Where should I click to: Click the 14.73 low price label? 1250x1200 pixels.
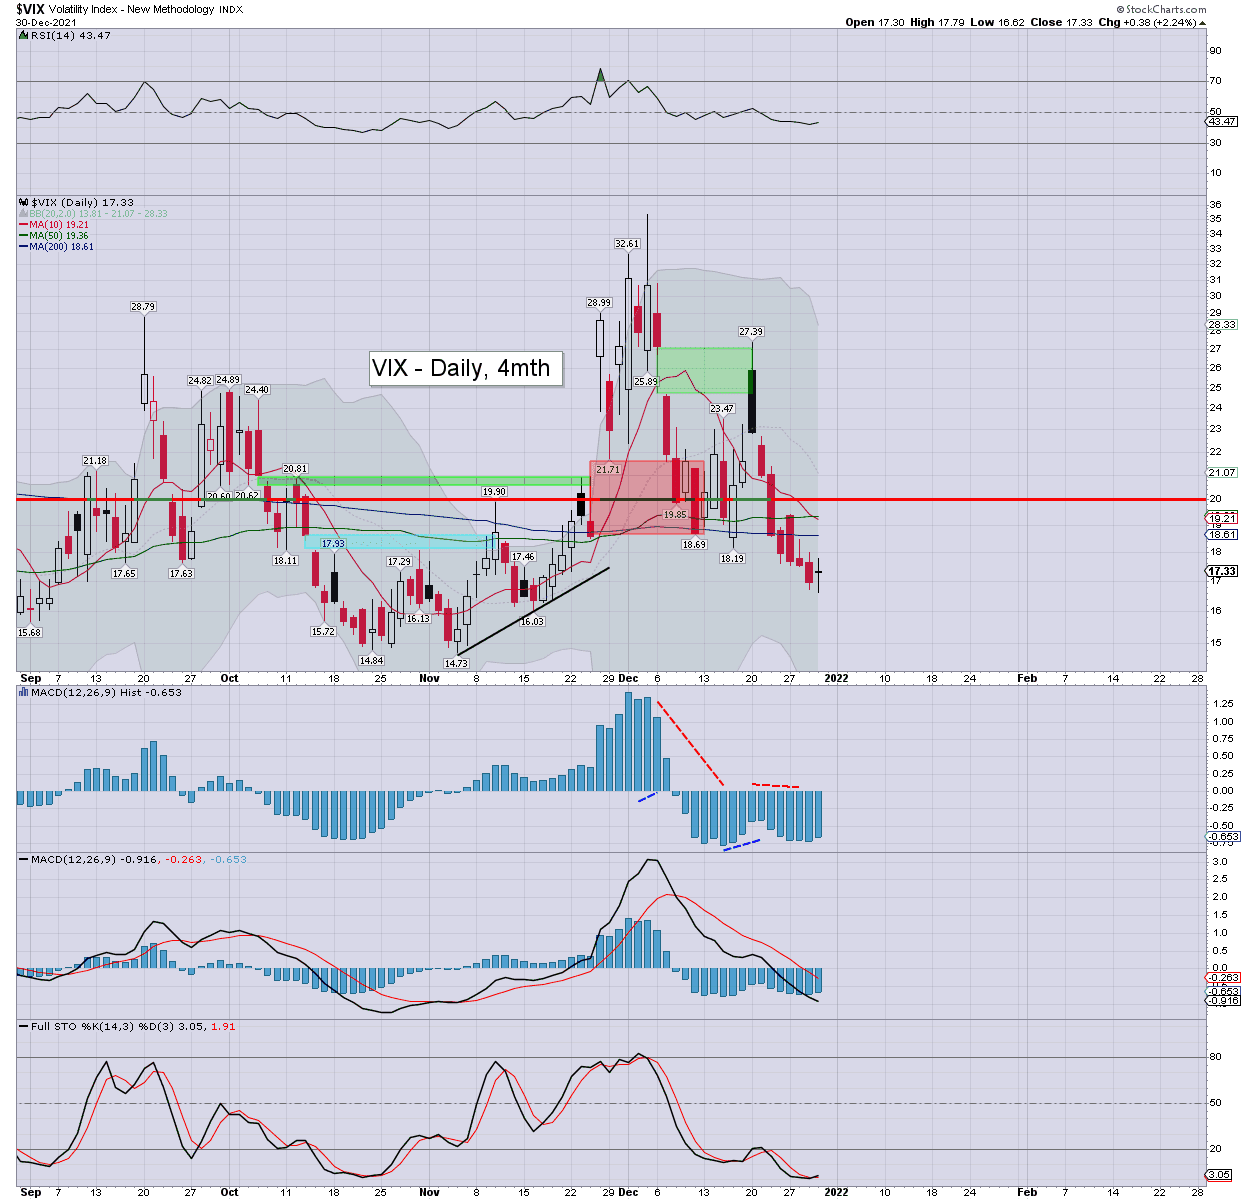[x=456, y=664]
